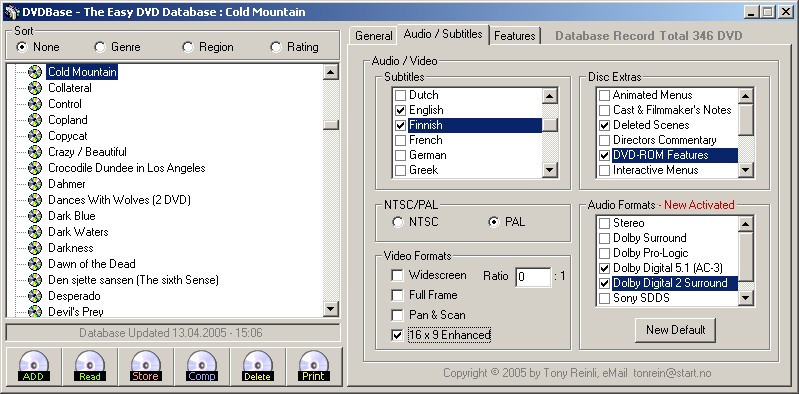The height and width of the screenshot is (394, 799).
Task: Click disc icon beside Desperado
Action: (x=35, y=296)
